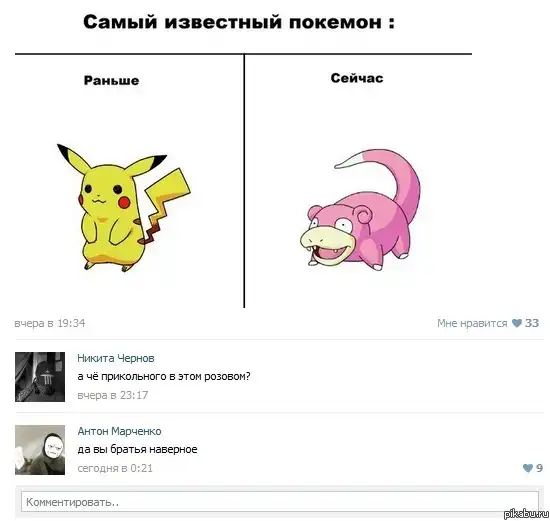The height and width of the screenshot is (521, 550).
Task: Click comment text да вы братья наверное
Action: [x=138, y=449]
